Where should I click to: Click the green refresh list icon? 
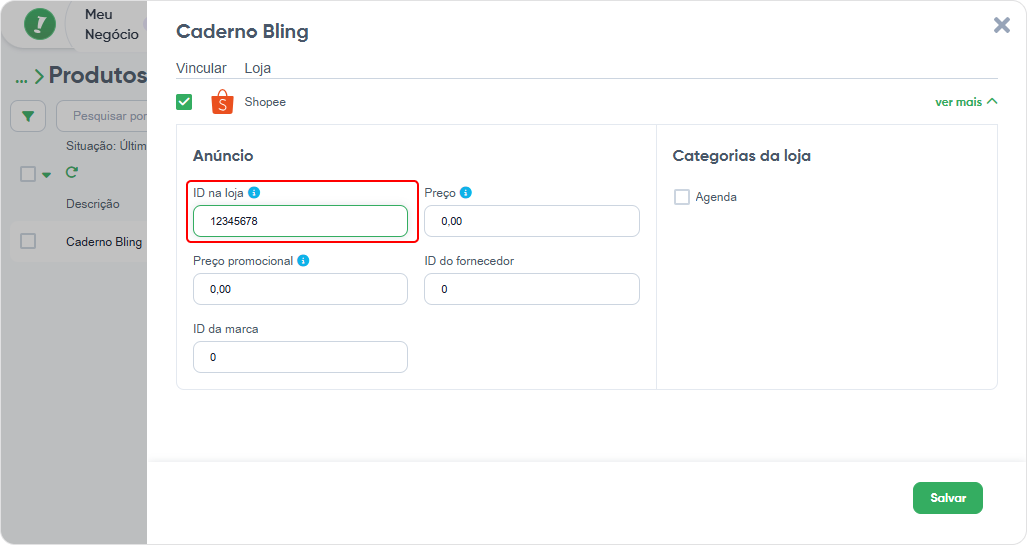click(72, 172)
